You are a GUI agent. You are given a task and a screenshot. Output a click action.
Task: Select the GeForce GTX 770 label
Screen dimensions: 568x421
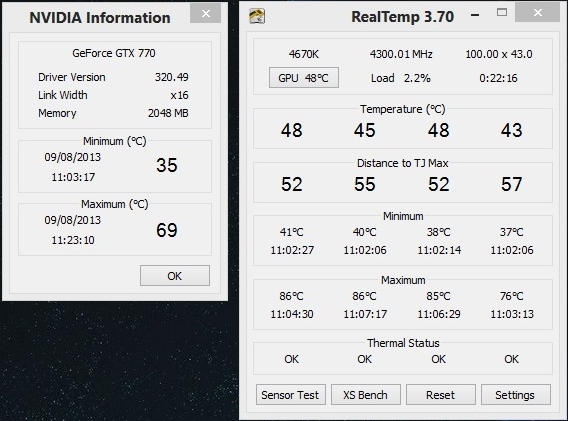coord(114,53)
